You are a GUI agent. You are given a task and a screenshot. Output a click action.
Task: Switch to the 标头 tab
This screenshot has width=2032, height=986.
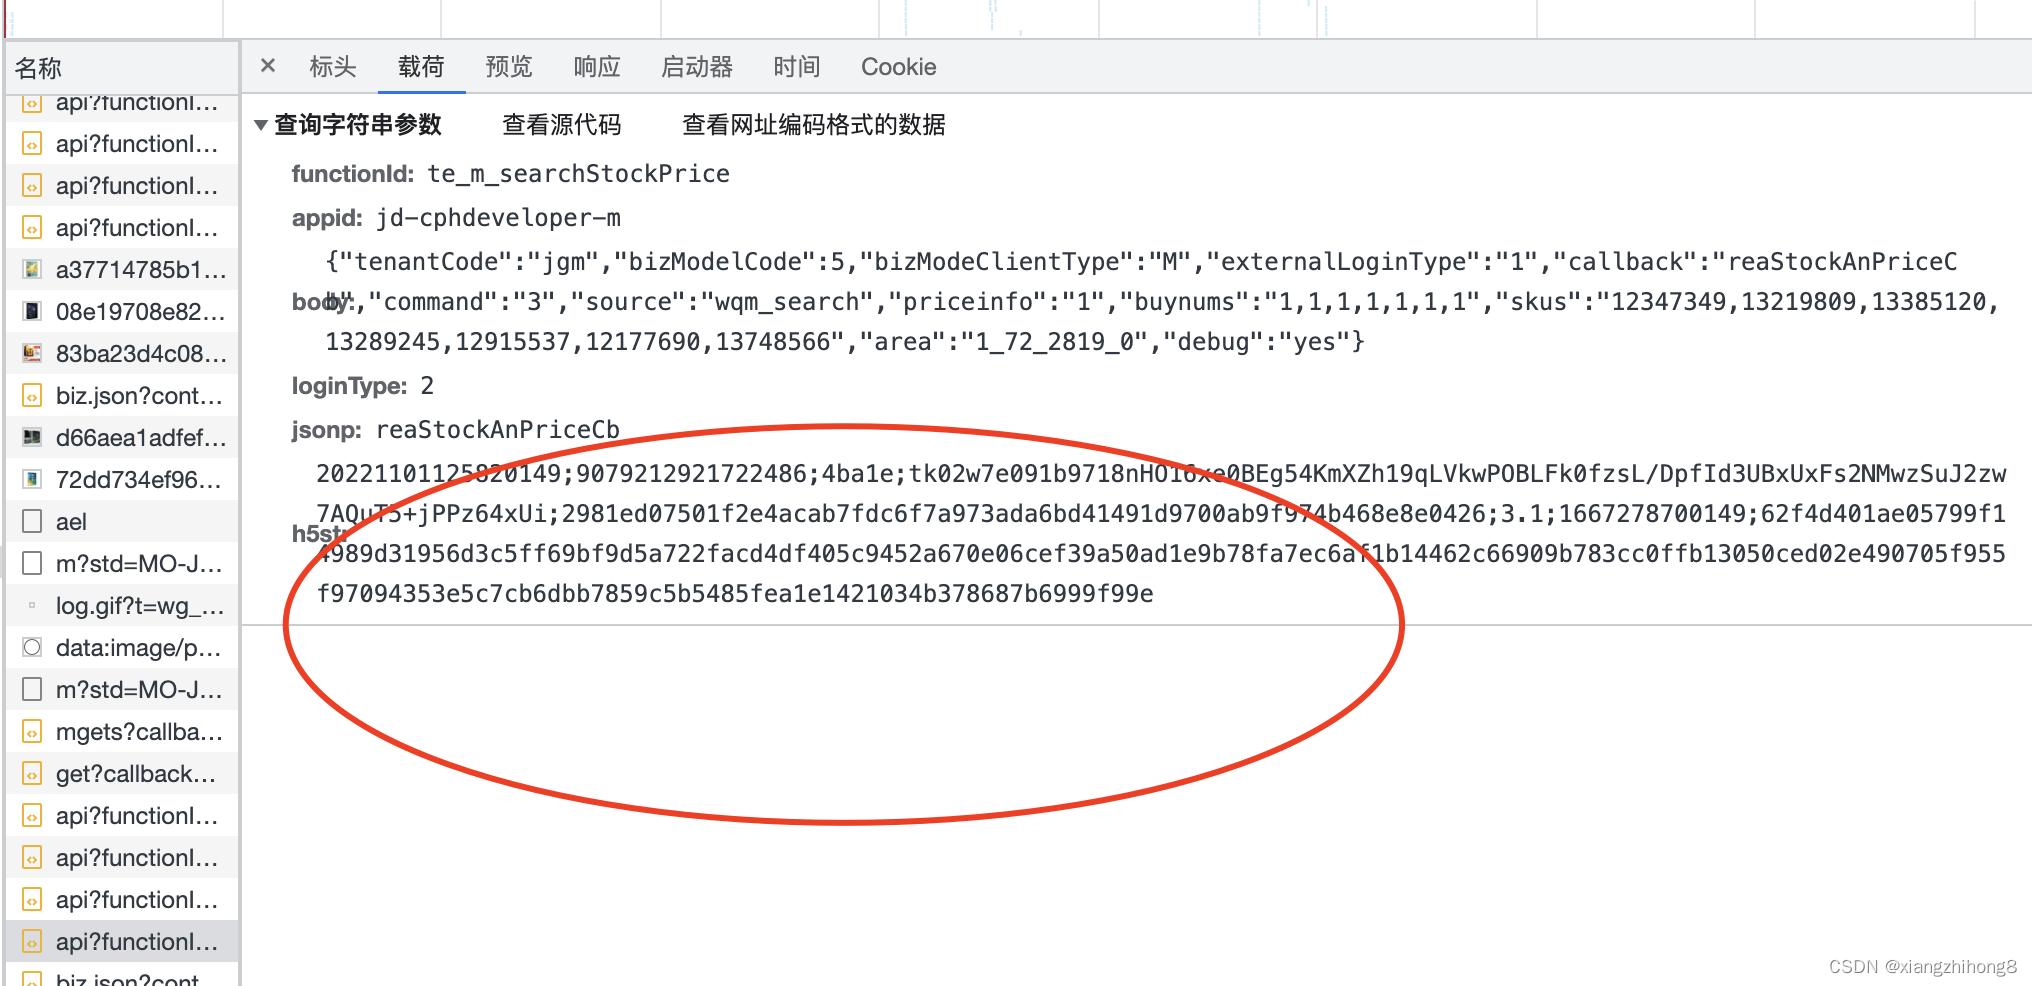coord(333,67)
